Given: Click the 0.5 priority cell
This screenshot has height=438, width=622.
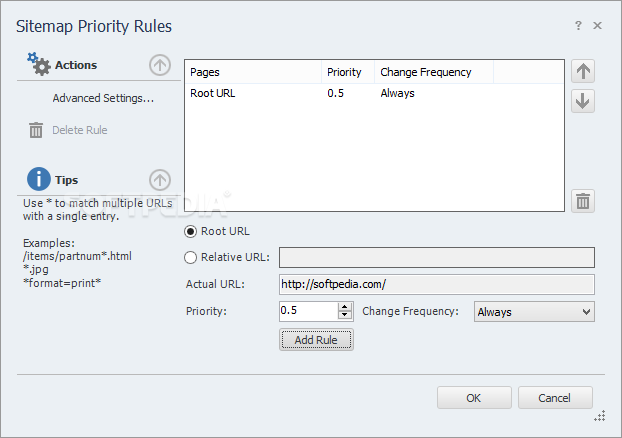Looking at the screenshot, I should [x=336, y=93].
